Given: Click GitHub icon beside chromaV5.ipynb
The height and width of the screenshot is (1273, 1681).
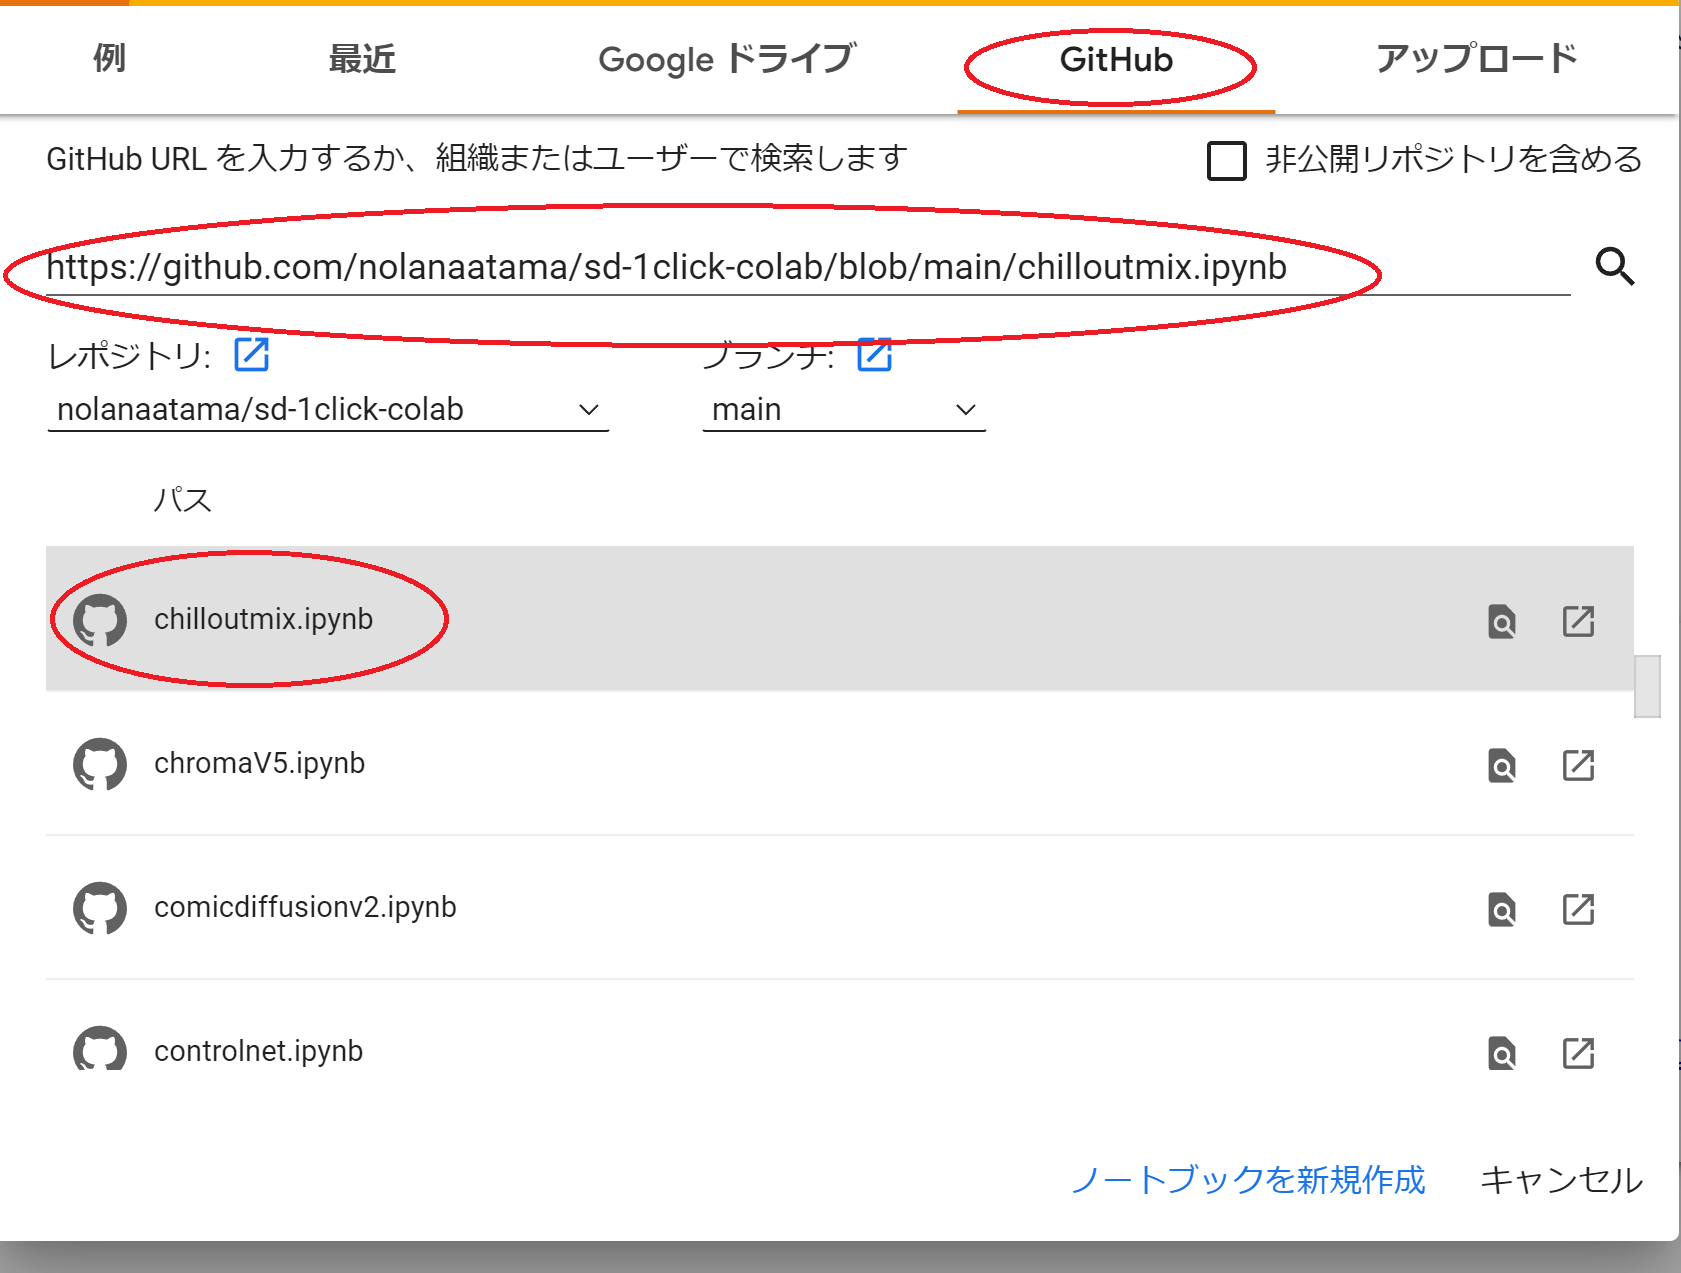Looking at the screenshot, I should coord(100,764).
